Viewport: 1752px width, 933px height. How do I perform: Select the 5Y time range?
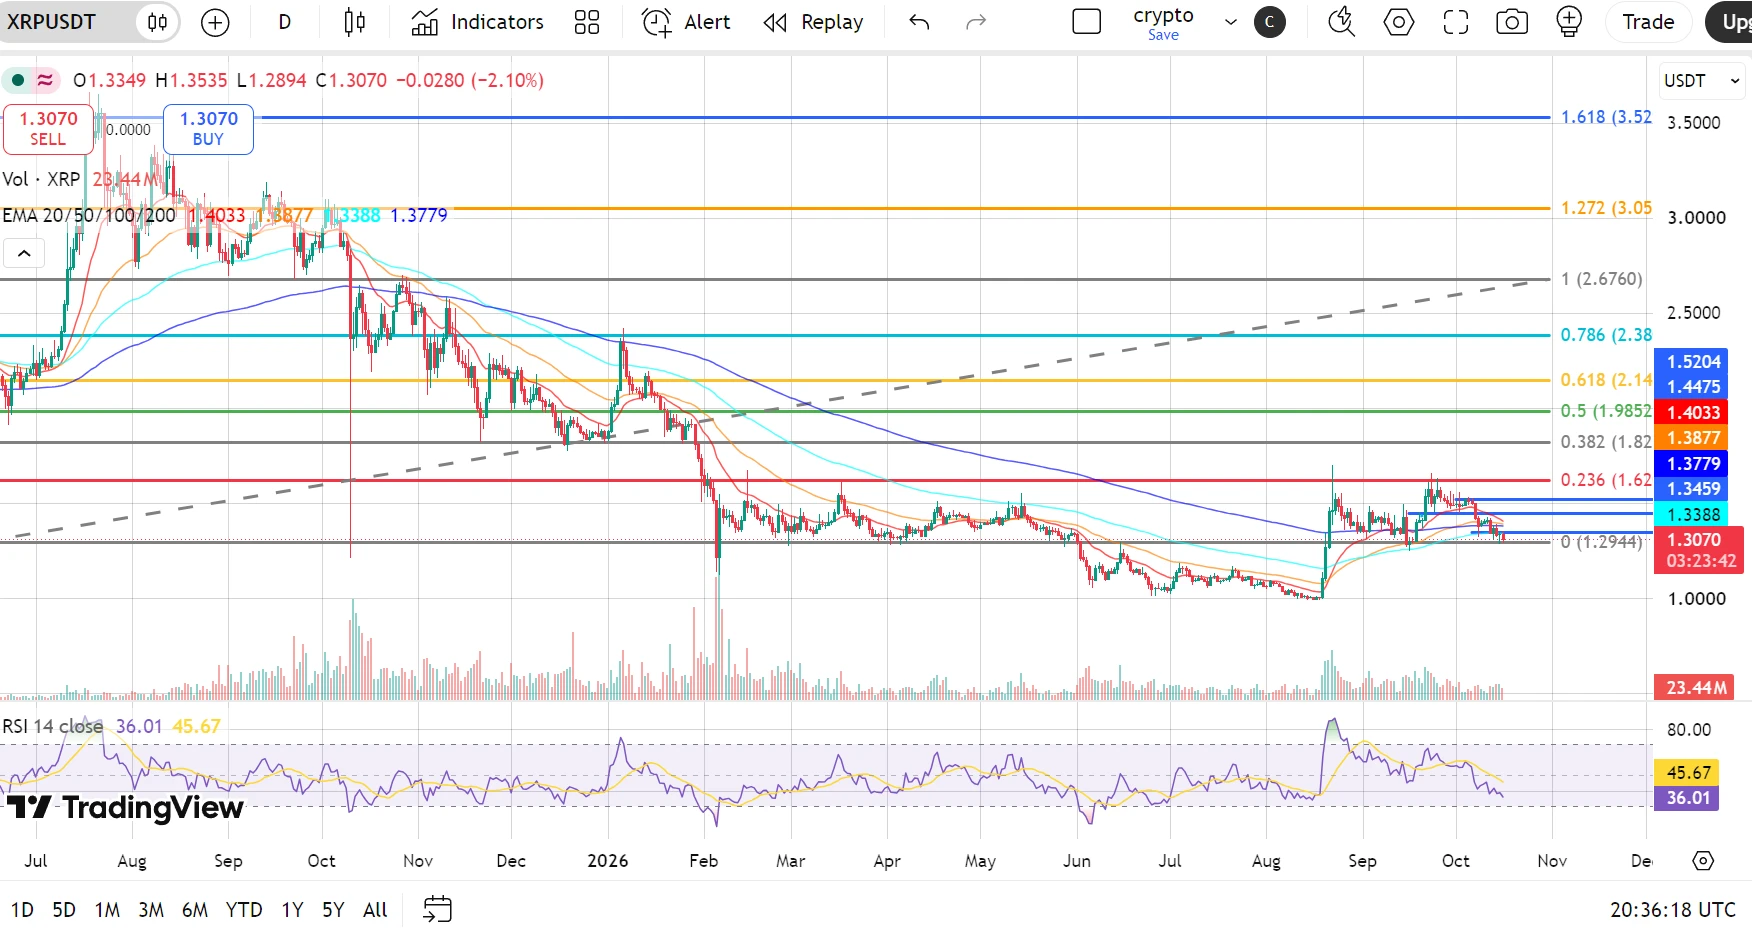(333, 910)
